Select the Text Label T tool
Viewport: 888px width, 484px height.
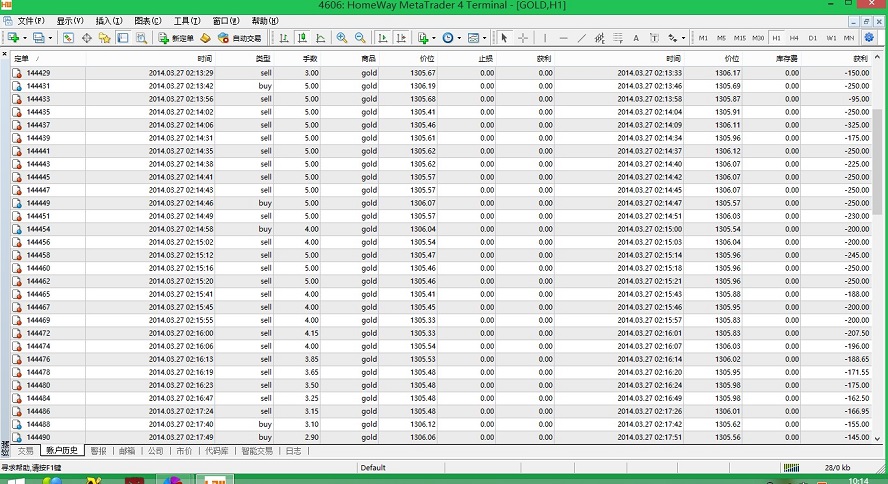pos(654,38)
